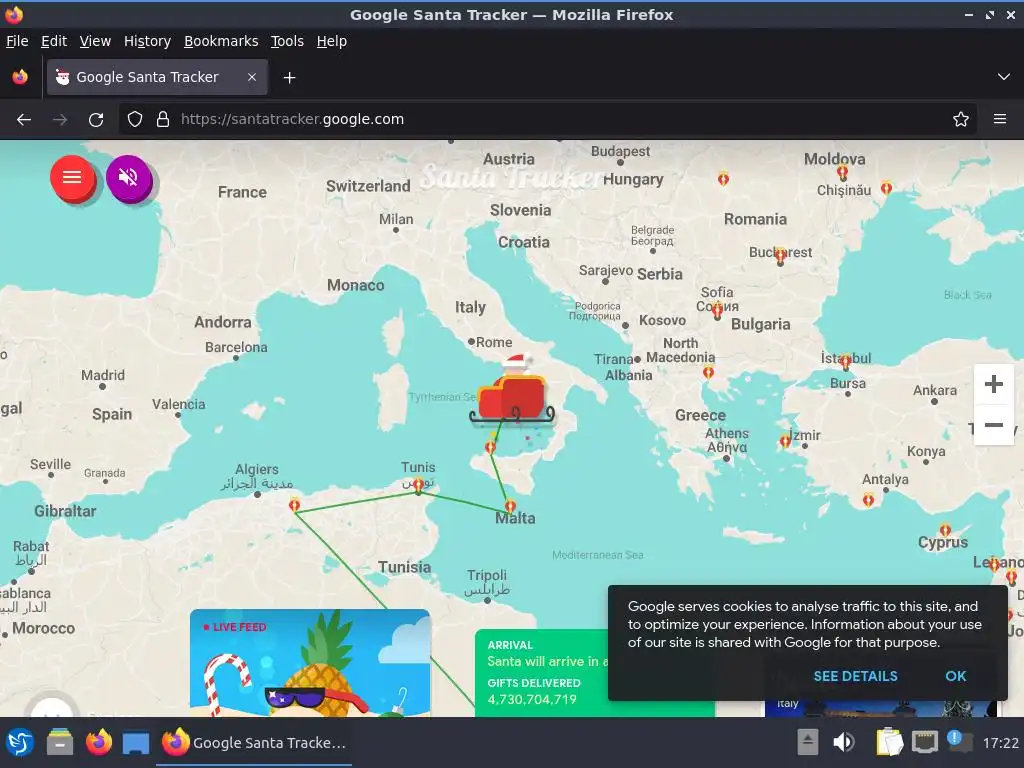Image resolution: width=1024 pixels, height=768 pixels.
Task: Click the Tripoli city label
Action: 487,582
